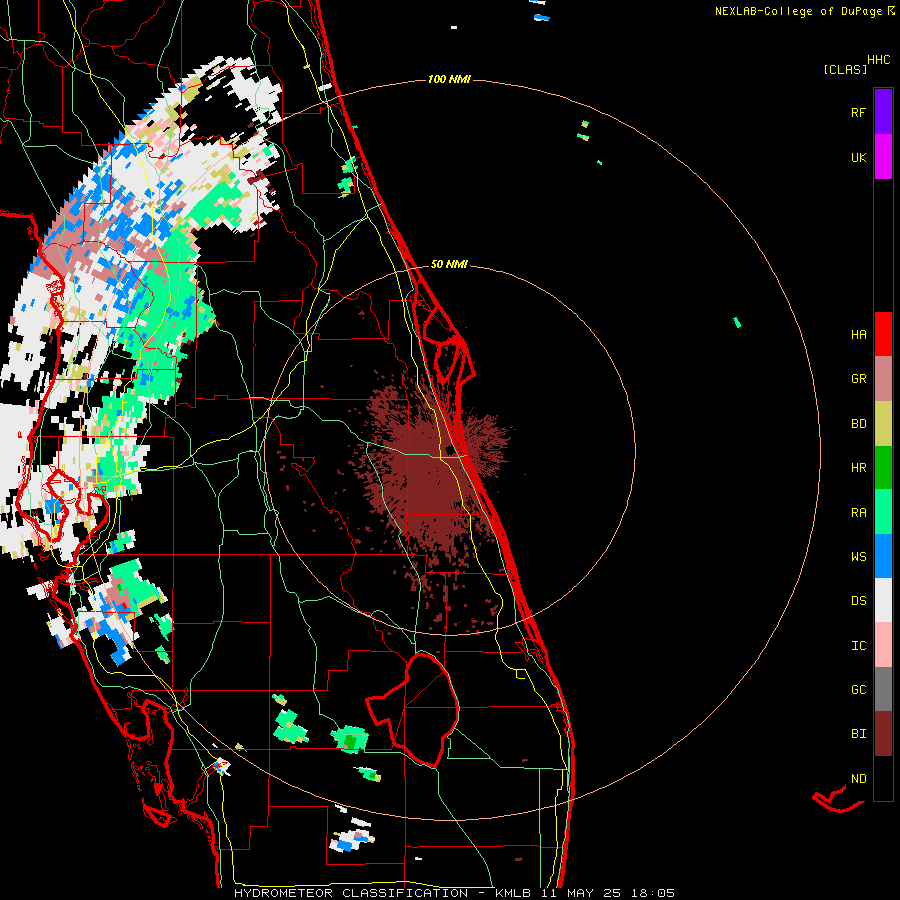Click the RA legend label
The width and height of the screenshot is (900, 900).
(858, 512)
